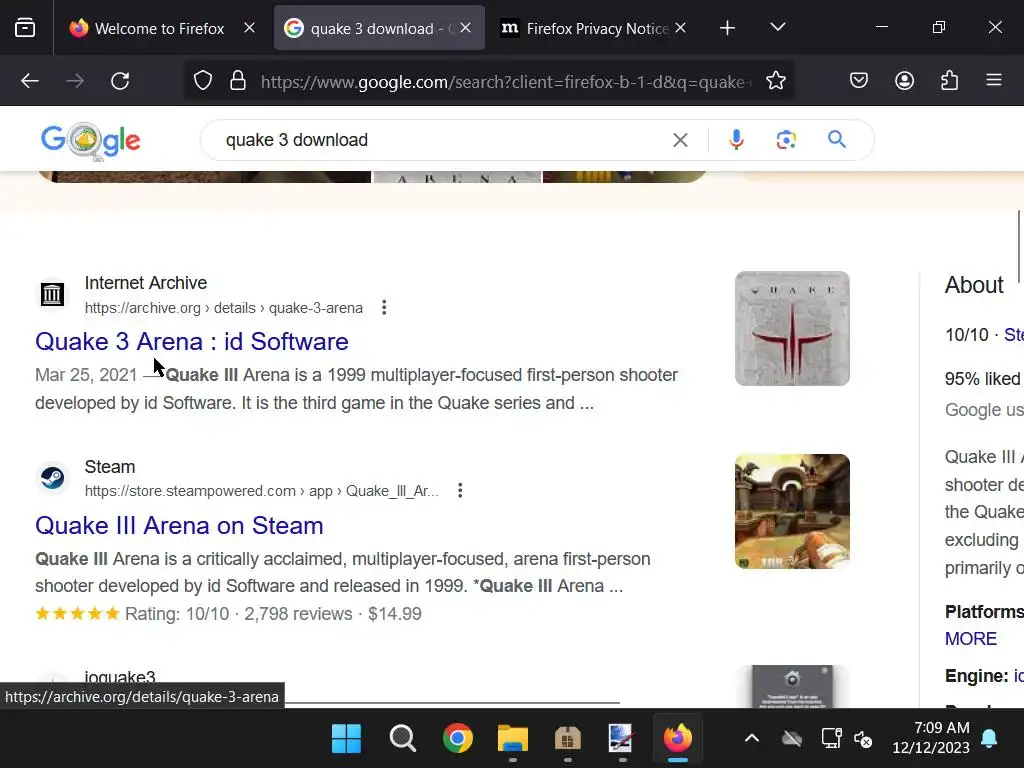Focus the URL address bar

506,82
